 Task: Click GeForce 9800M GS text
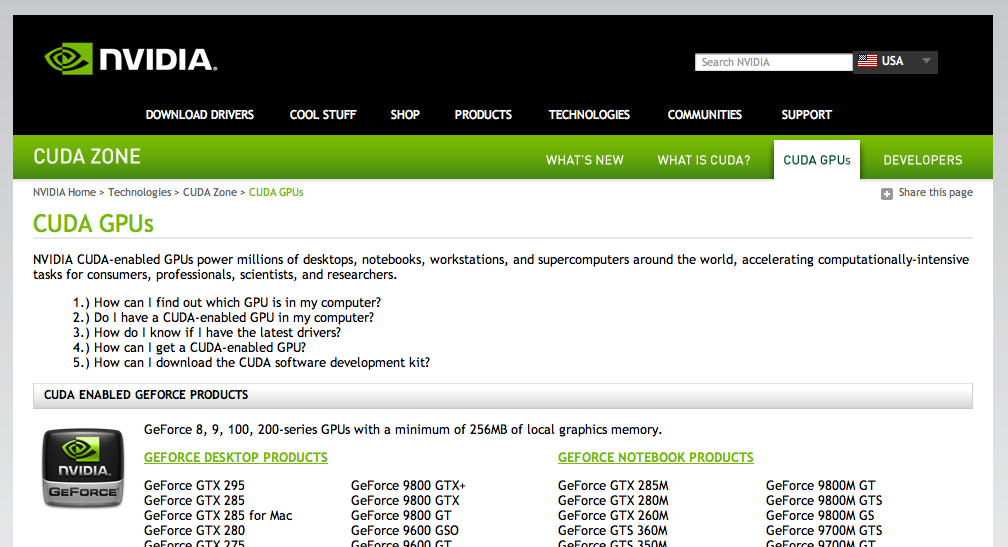pos(820,516)
